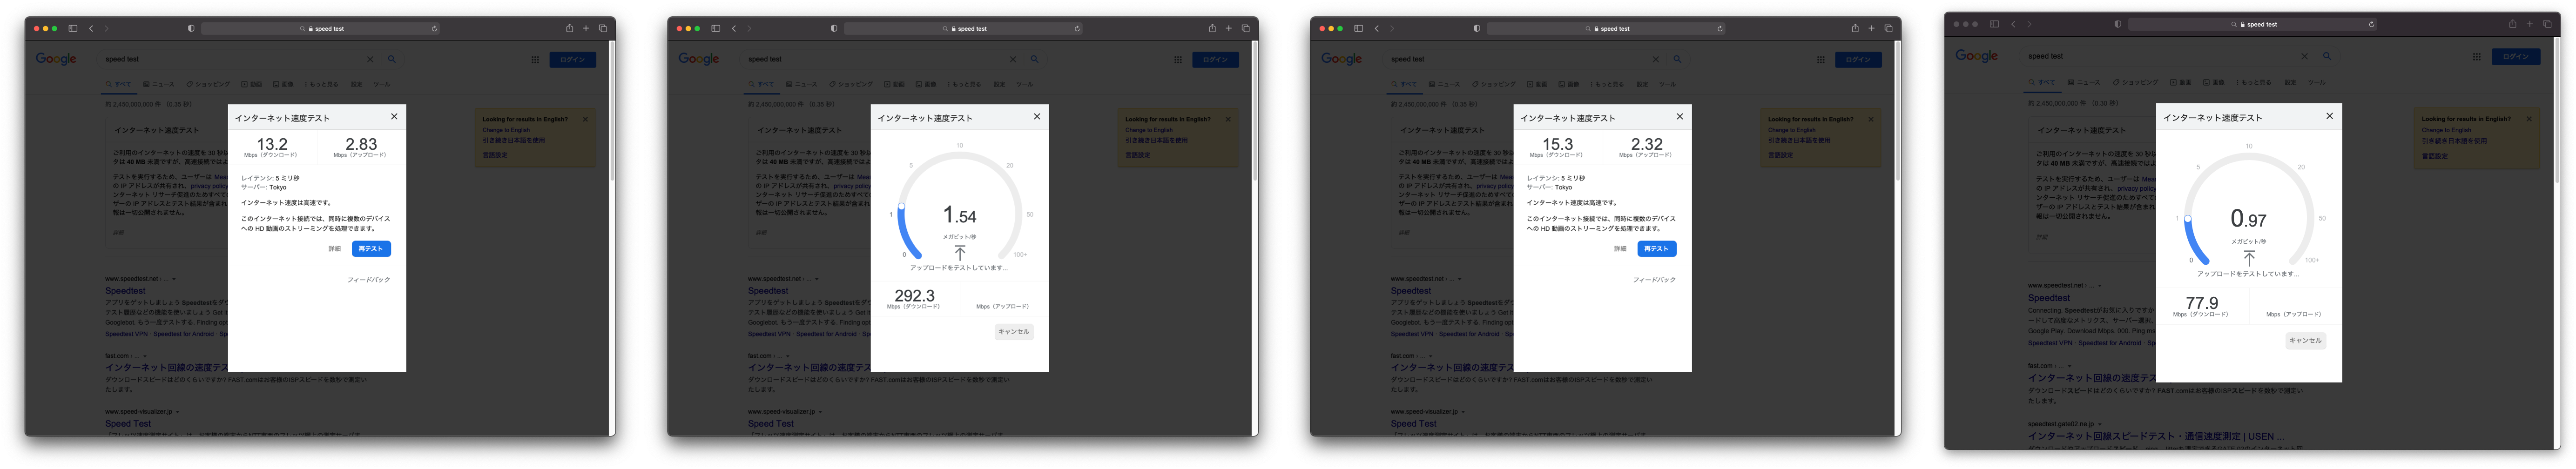Close the speed test dialog showing 0.97

click(x=2330, y=116)
